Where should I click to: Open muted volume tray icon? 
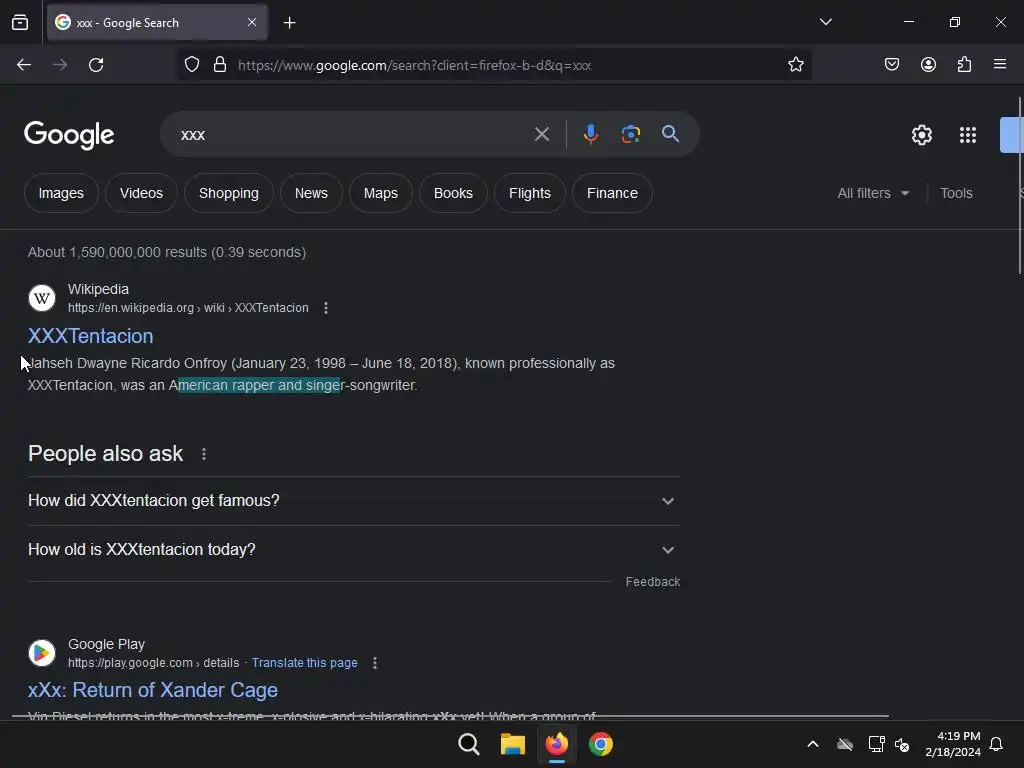coord(902,744)
